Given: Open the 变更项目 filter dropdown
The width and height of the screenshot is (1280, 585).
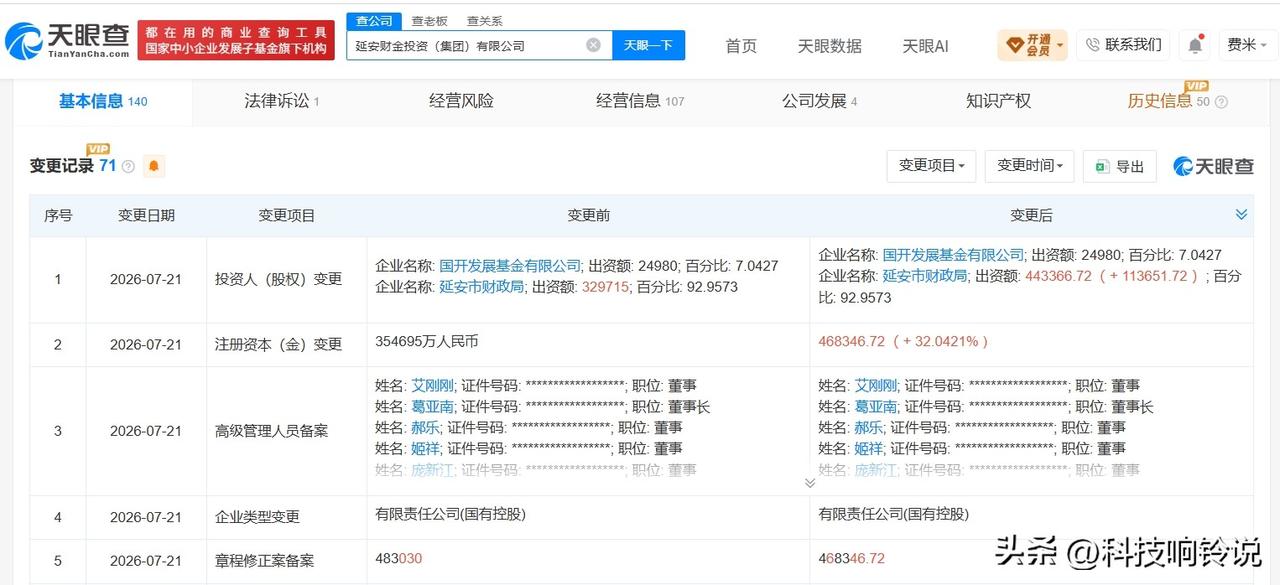Looking at the screenshot, I should (932, 166).
